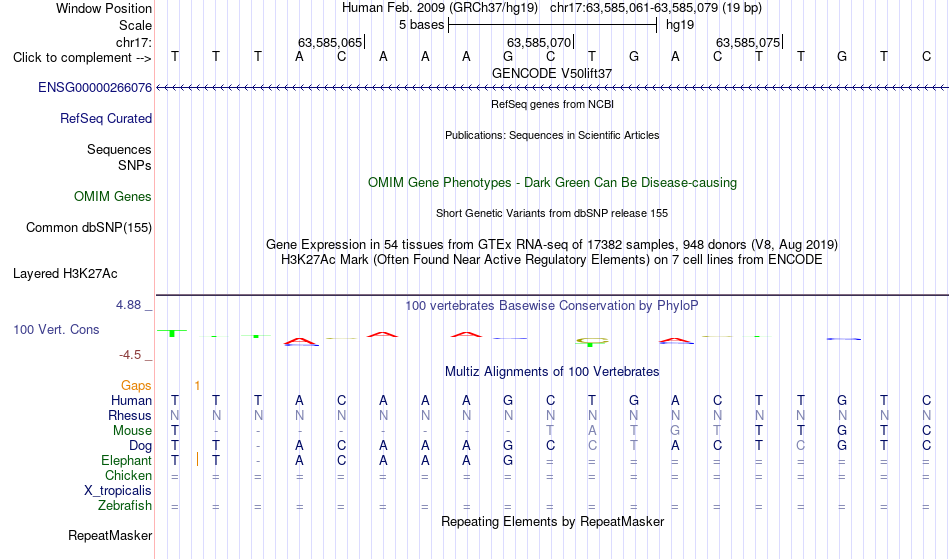Select the Mouse species label
Screen dimensions: 950x559
132,431
